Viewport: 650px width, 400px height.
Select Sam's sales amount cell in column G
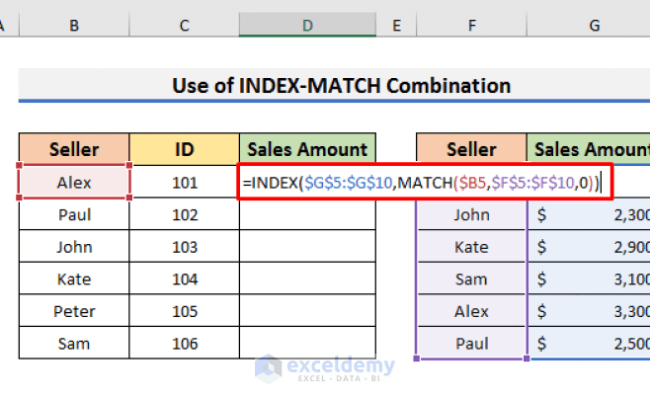coord(589,279)
